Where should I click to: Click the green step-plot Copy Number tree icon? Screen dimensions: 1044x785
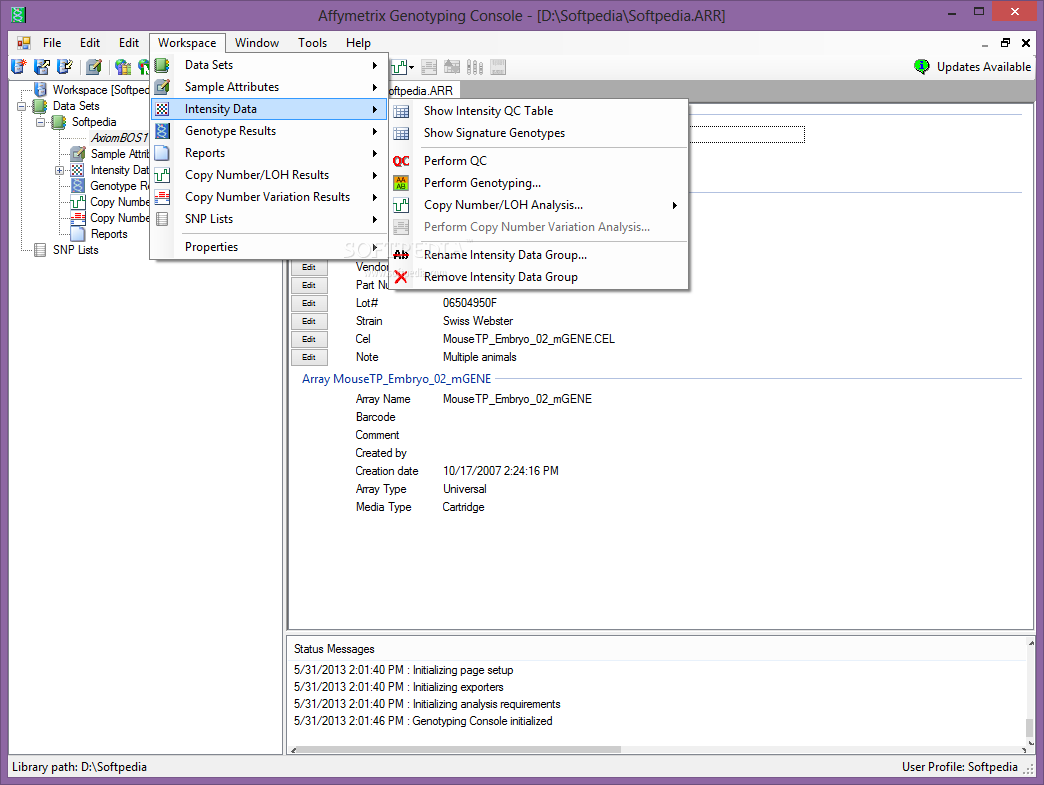click(78, 202)
